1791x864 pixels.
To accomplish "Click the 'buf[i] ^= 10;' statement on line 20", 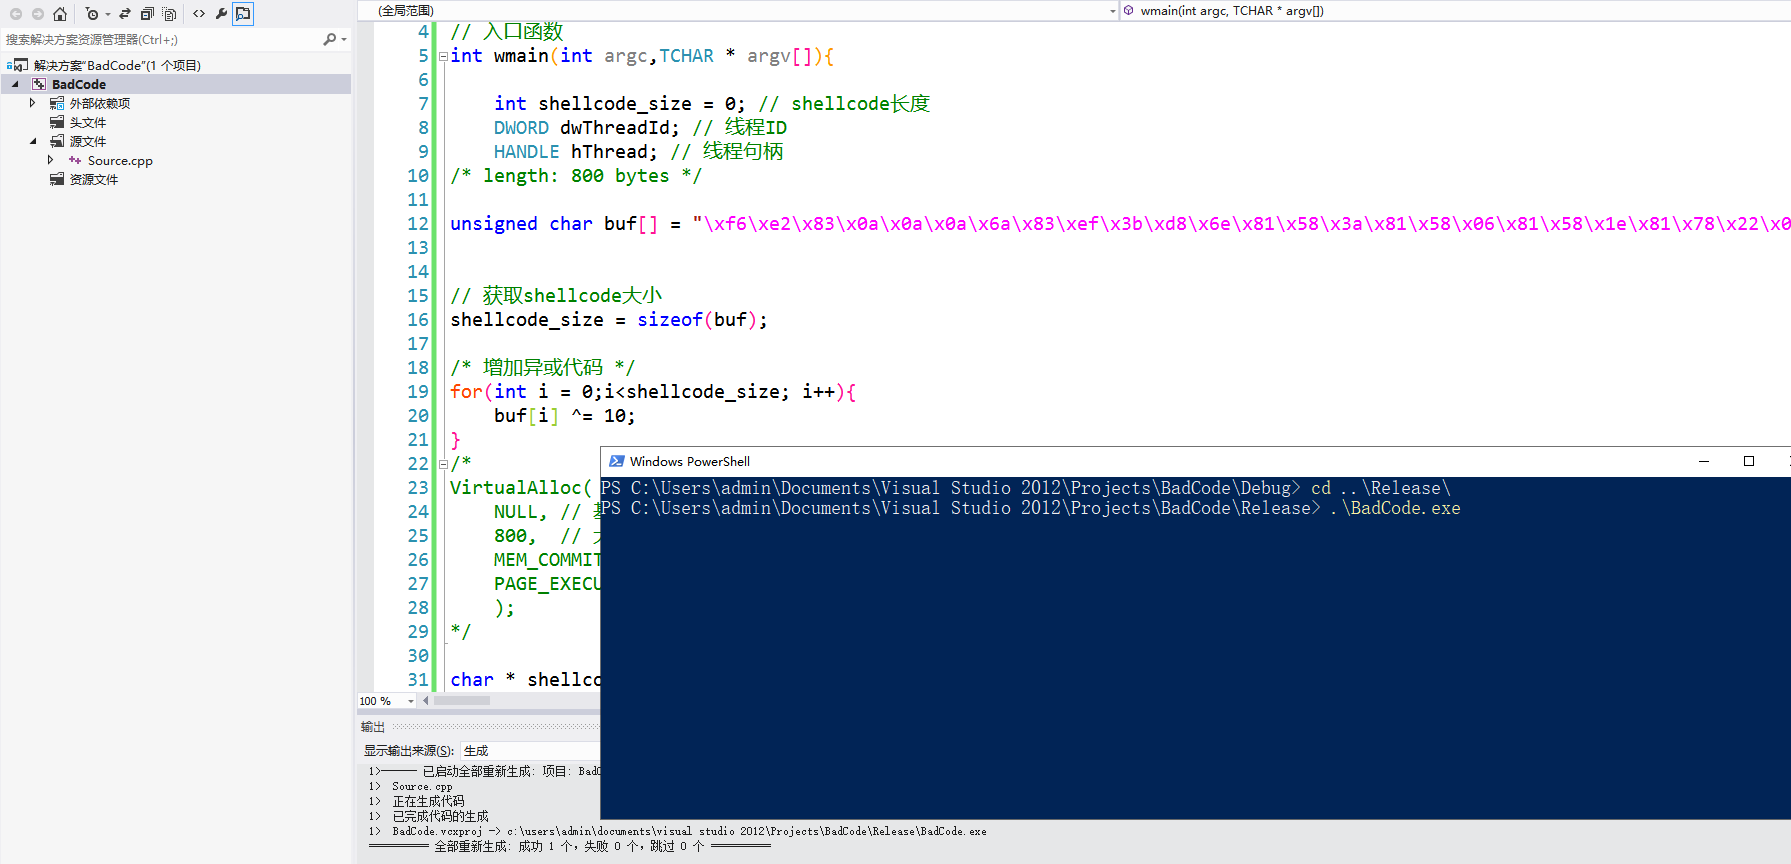I will click(x=564, y=416).
